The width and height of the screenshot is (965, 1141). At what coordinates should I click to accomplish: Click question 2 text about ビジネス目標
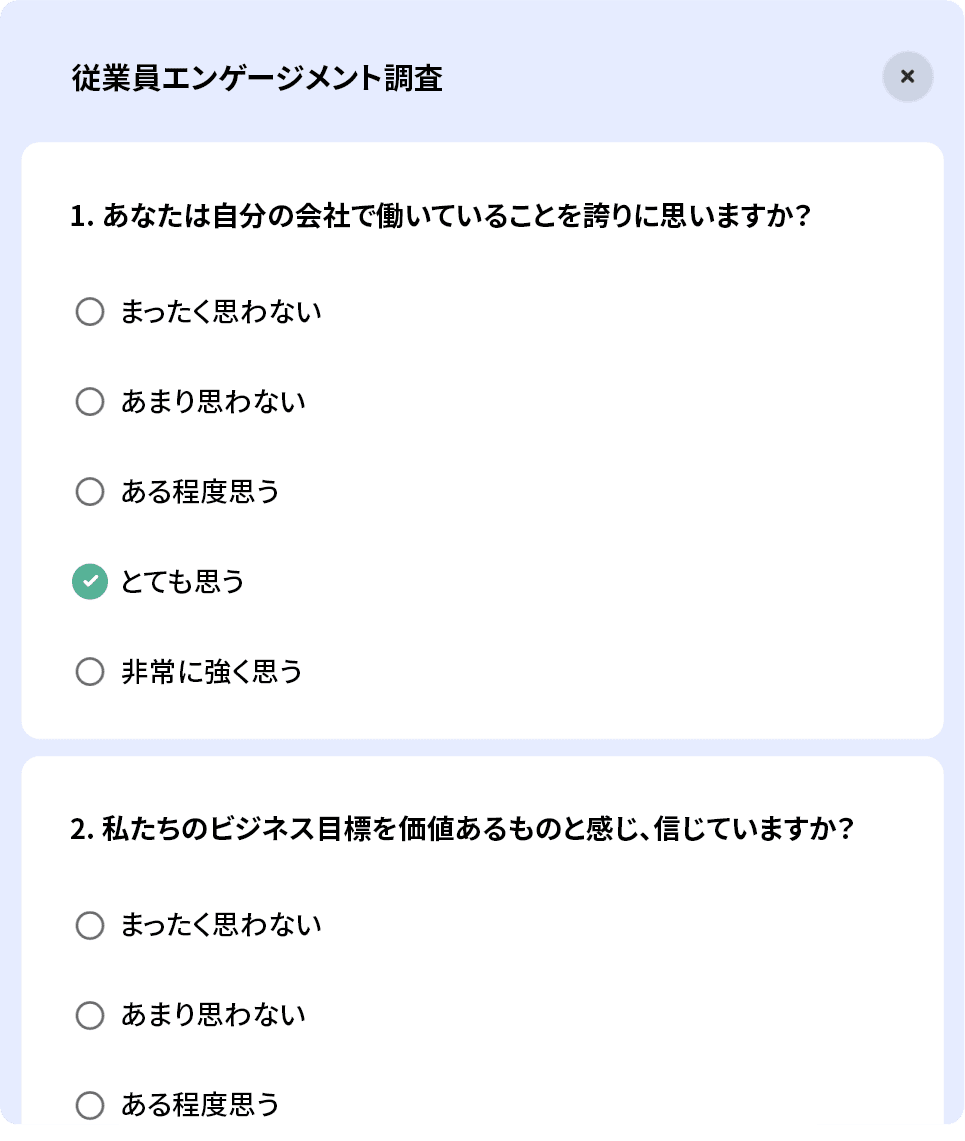click(x=461, y=830)
